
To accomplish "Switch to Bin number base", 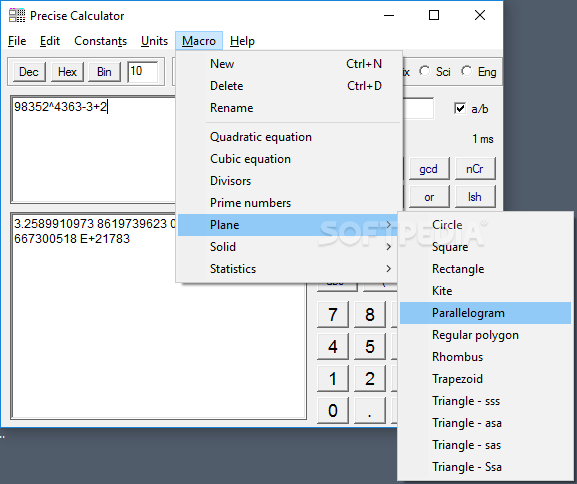I will click(104, 71).
